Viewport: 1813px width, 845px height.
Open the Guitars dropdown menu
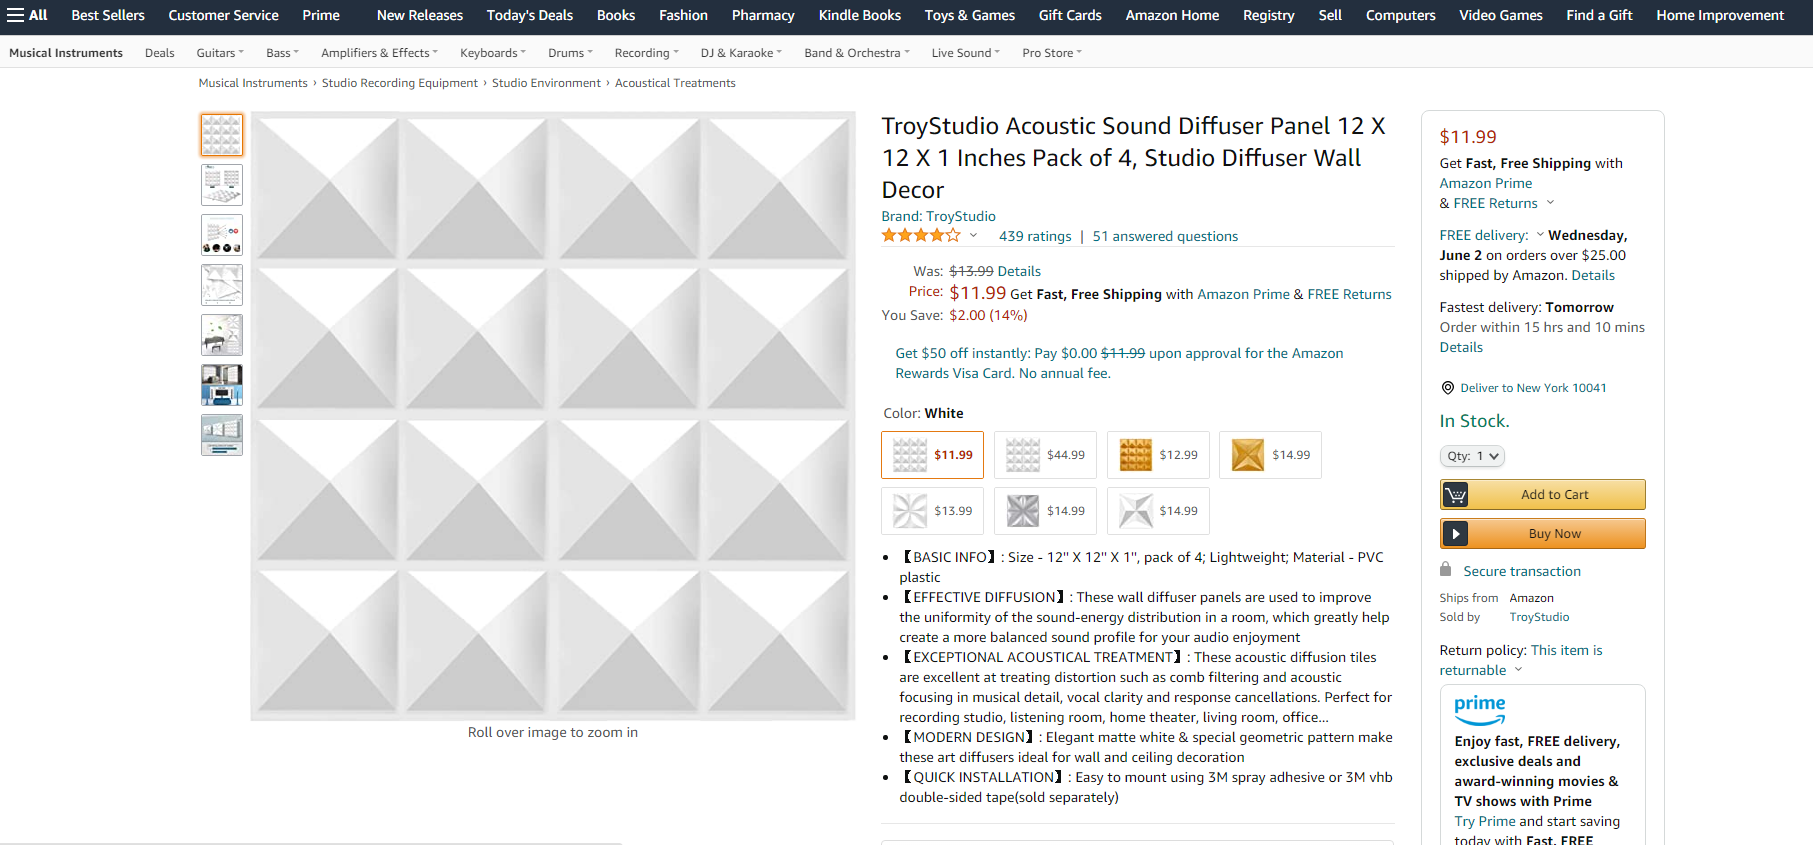(x=220, y=53)
